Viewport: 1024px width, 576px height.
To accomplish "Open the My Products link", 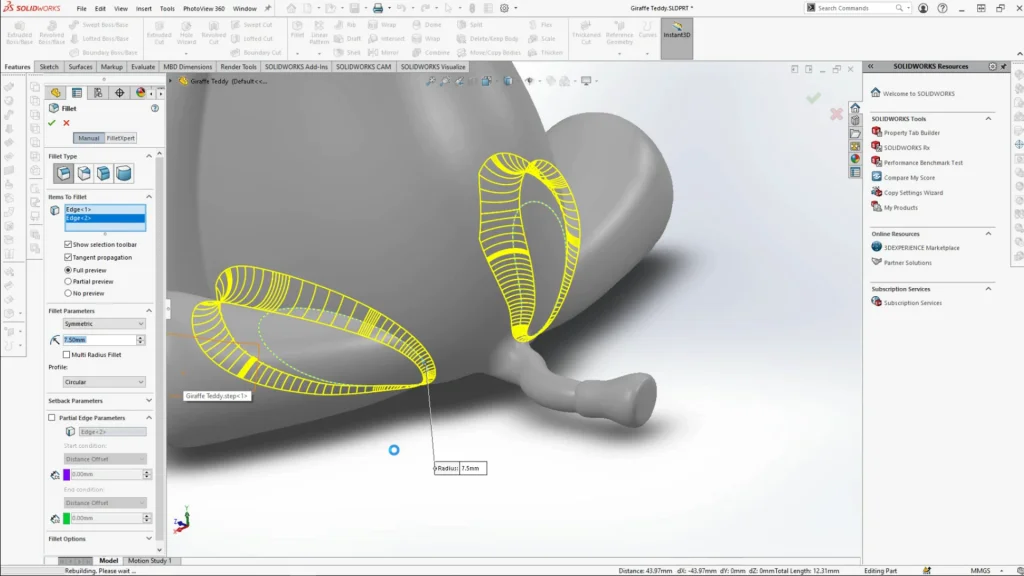I will click(x=900, y=208).
